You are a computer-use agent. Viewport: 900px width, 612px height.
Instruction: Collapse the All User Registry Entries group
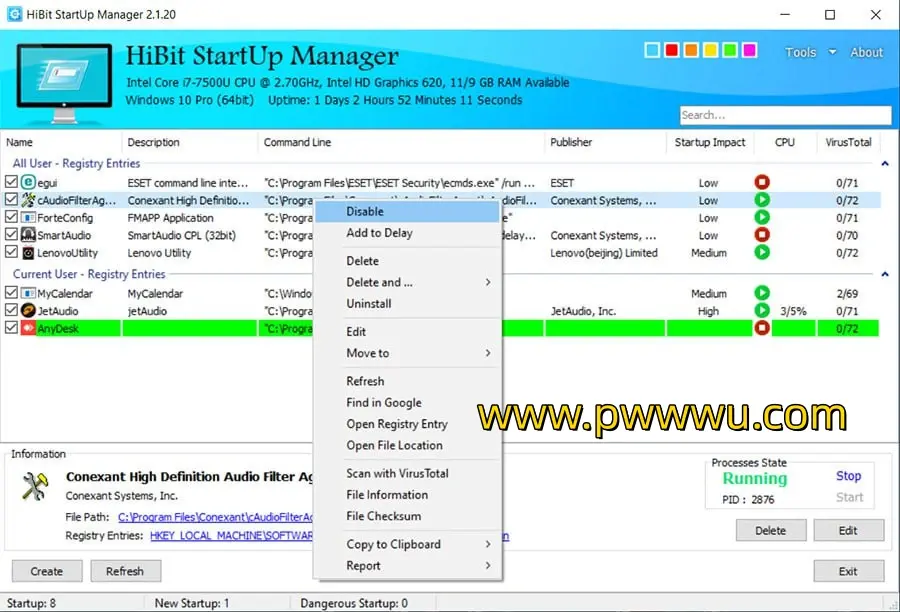click(883, 164)
